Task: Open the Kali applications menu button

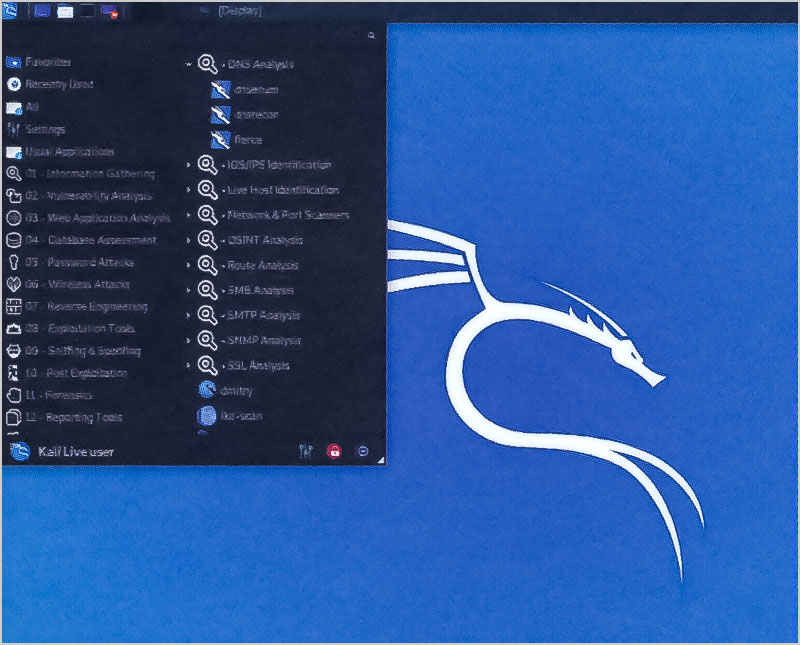Action: pyautogui.click(x=10, y=10)
